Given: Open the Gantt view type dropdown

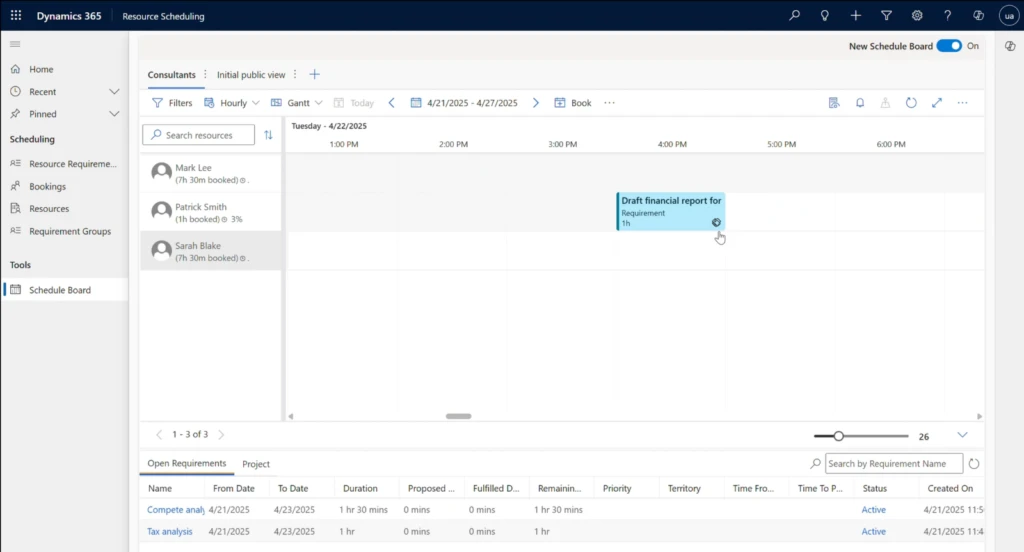Looking at the screenshot, I should click(x=297, y=103).
